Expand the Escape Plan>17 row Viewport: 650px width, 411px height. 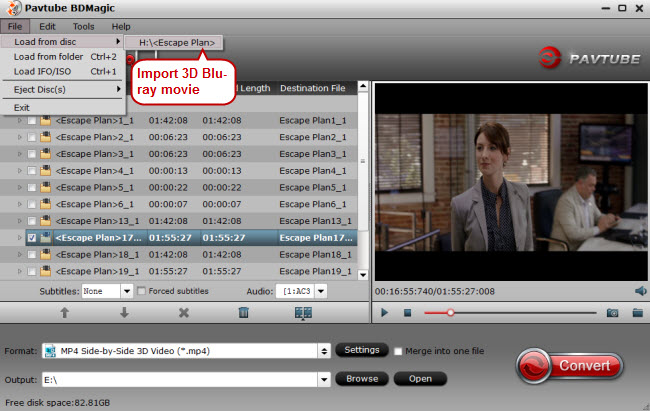coord(19,238)
